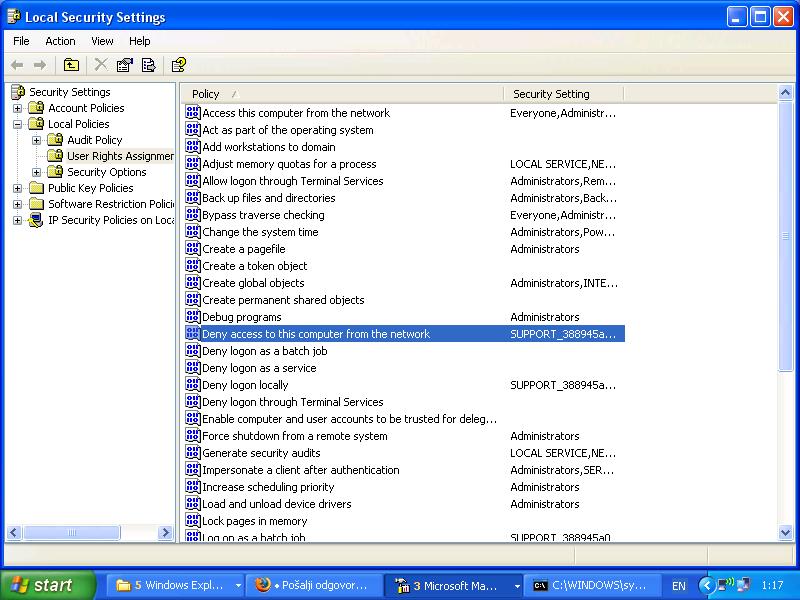Click the IP Security Policies tree icon

click(x=36, y=220)
